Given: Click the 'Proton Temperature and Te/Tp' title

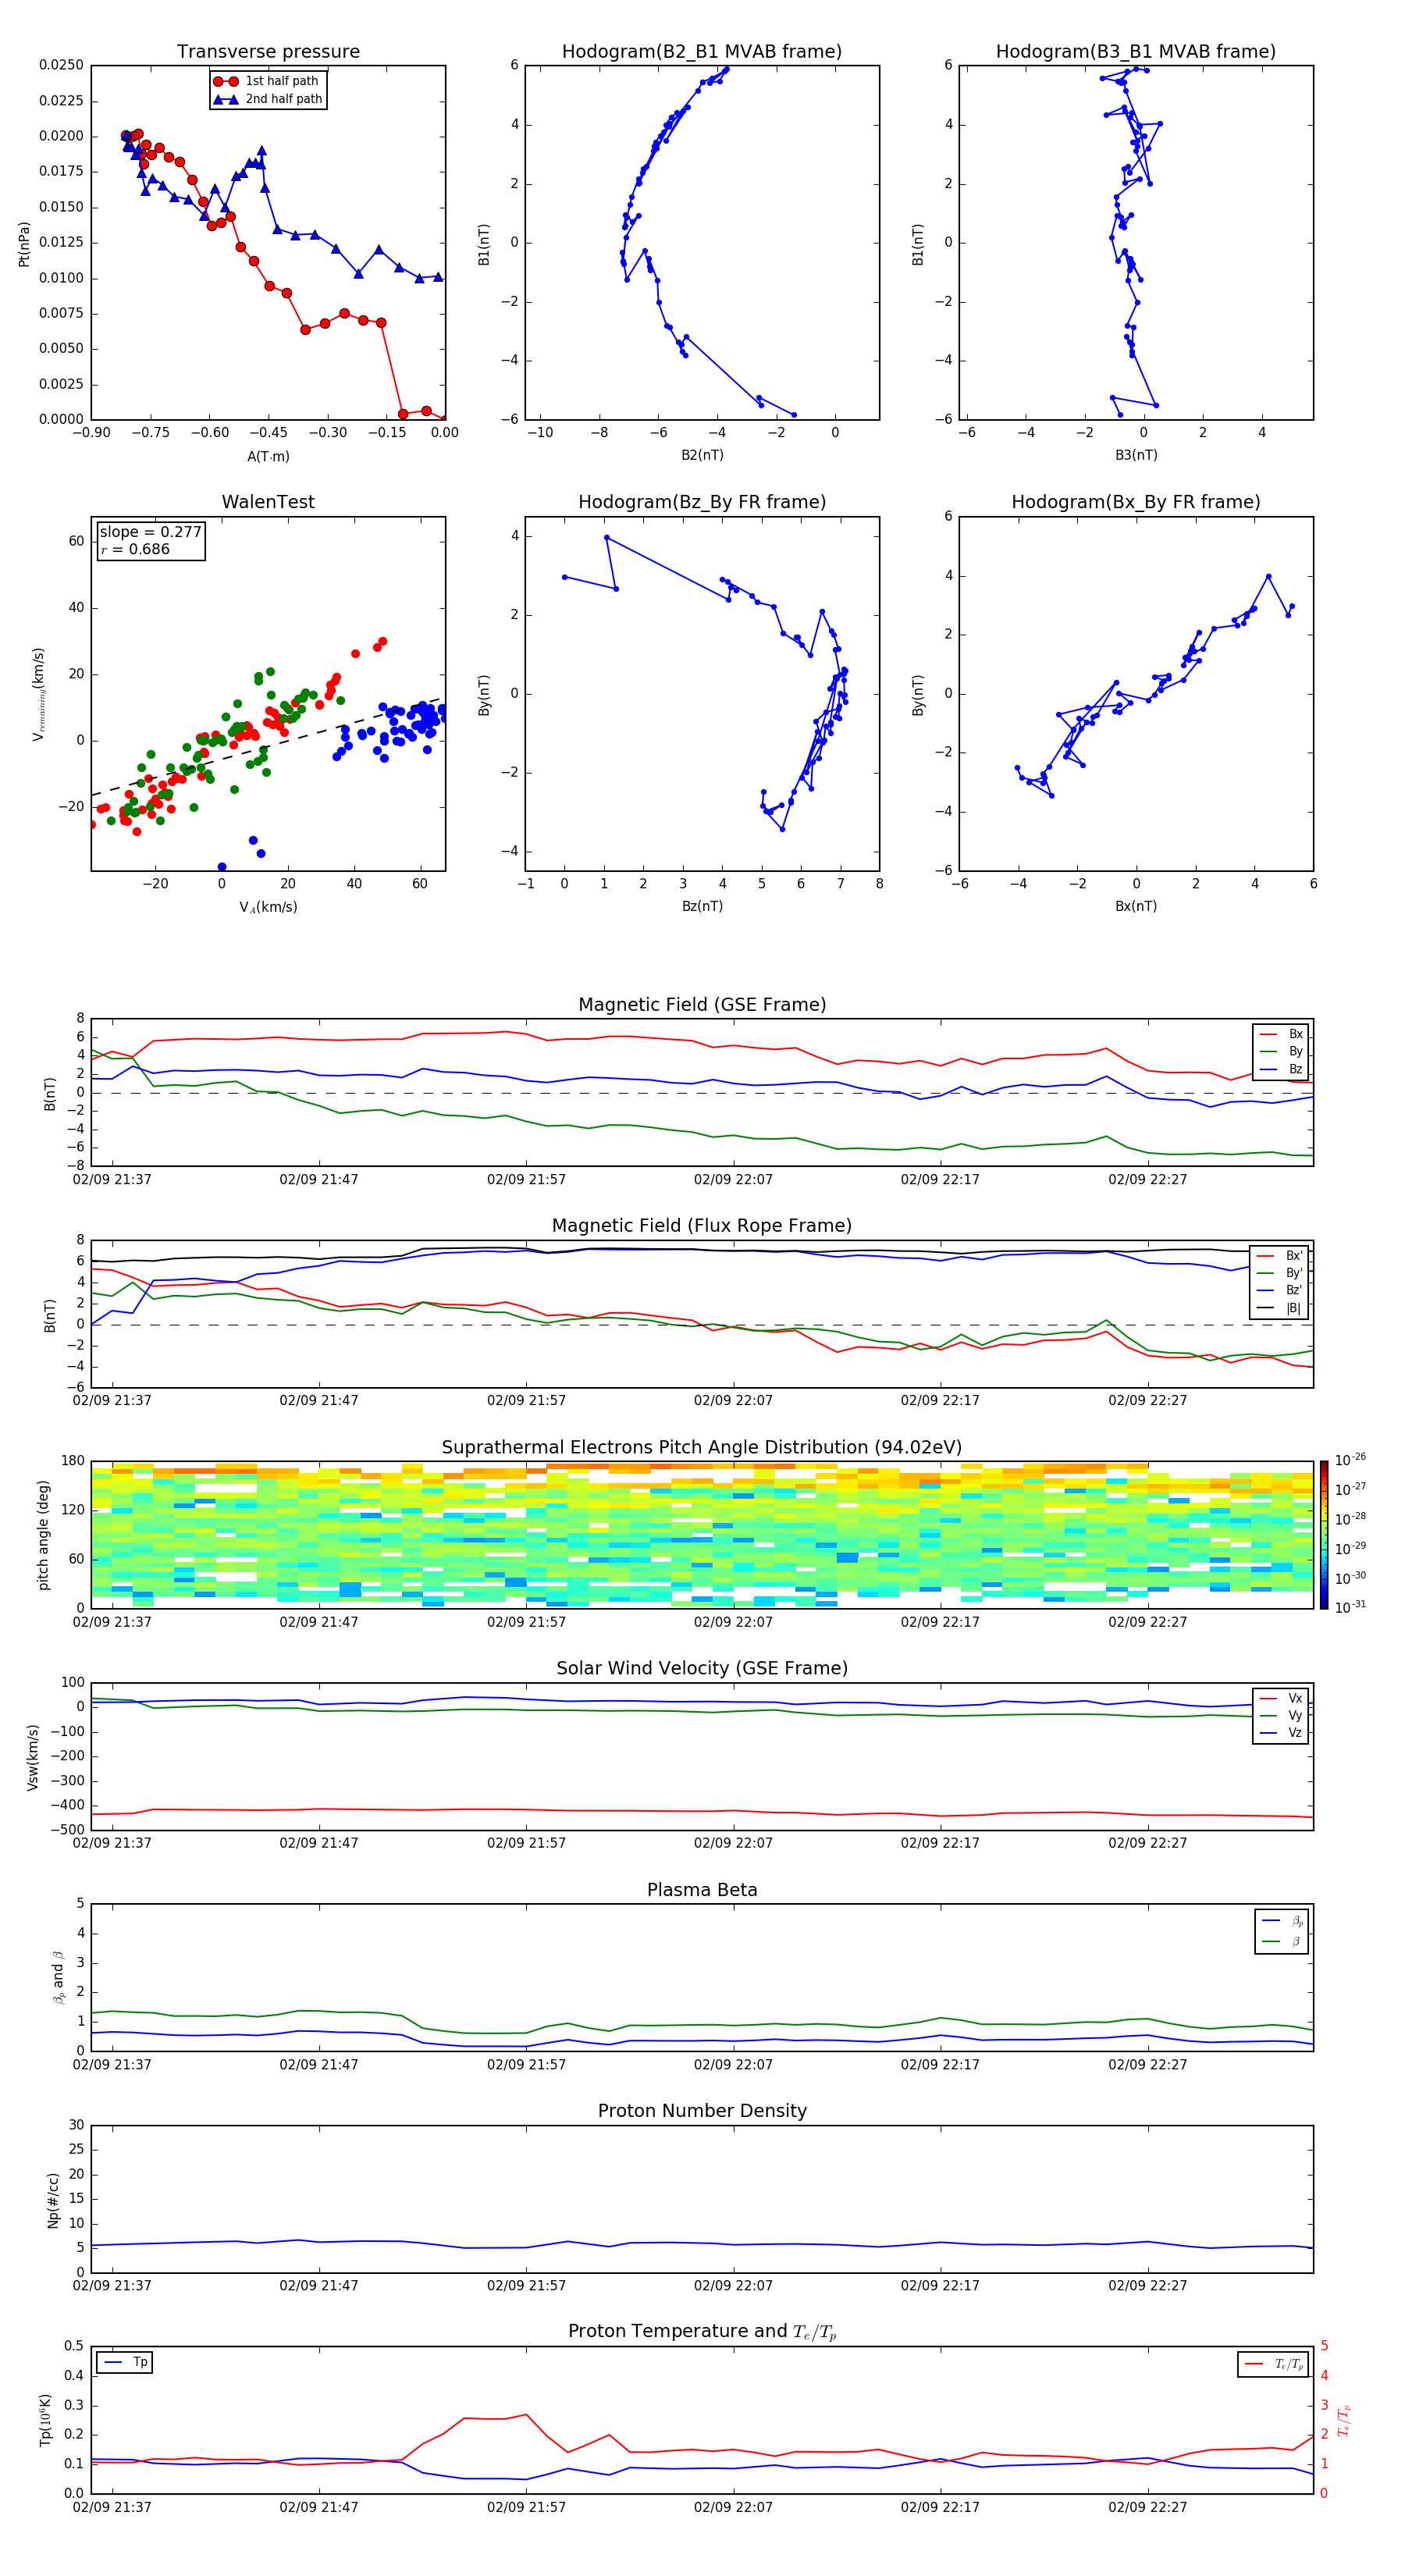Looking at the screenshot, I should coord(702,2332).
